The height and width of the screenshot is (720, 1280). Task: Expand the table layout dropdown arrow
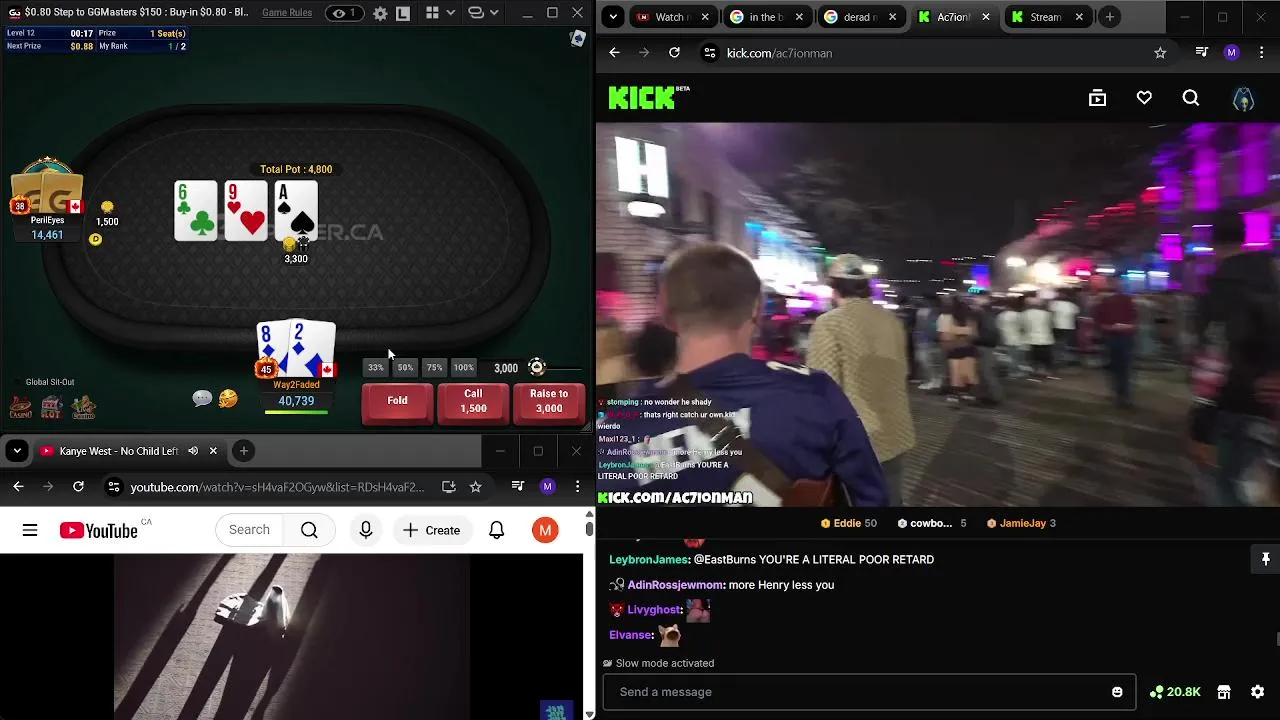pos(450,13)
